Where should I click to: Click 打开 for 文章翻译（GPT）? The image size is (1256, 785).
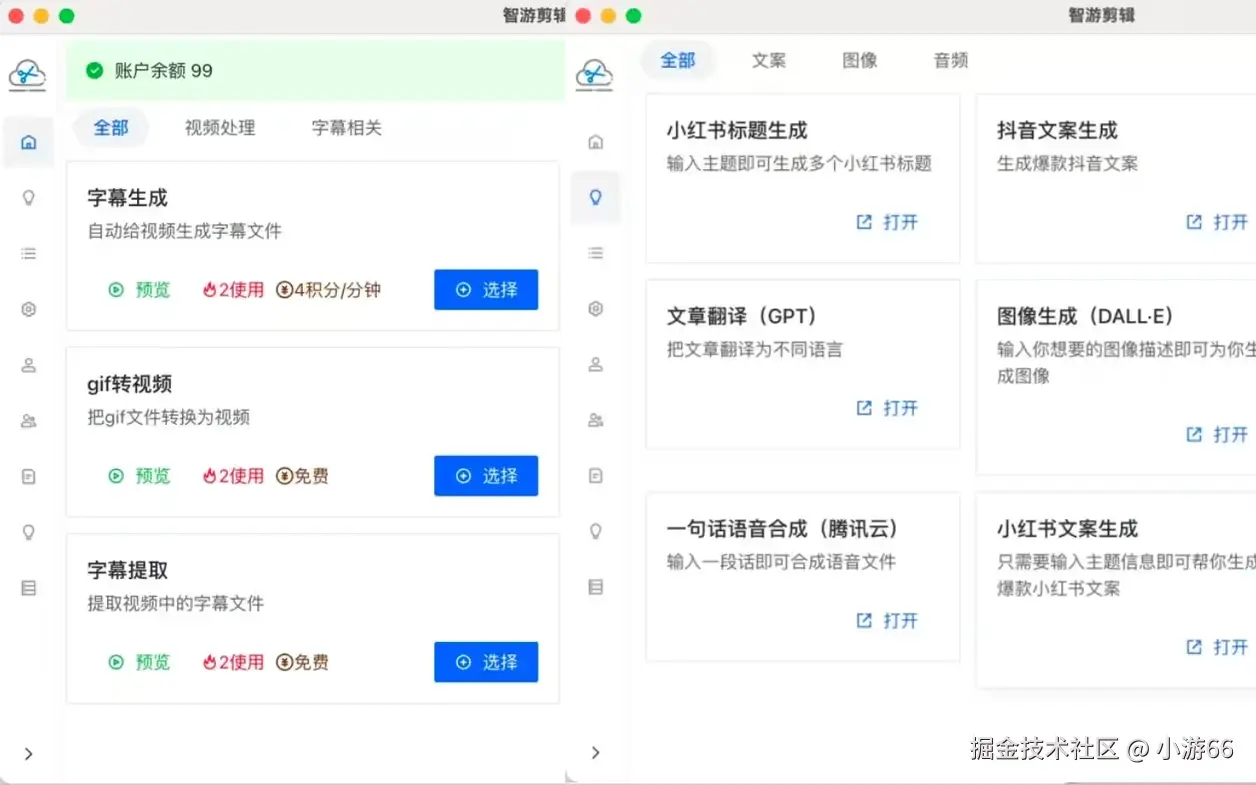coord(887,408)
